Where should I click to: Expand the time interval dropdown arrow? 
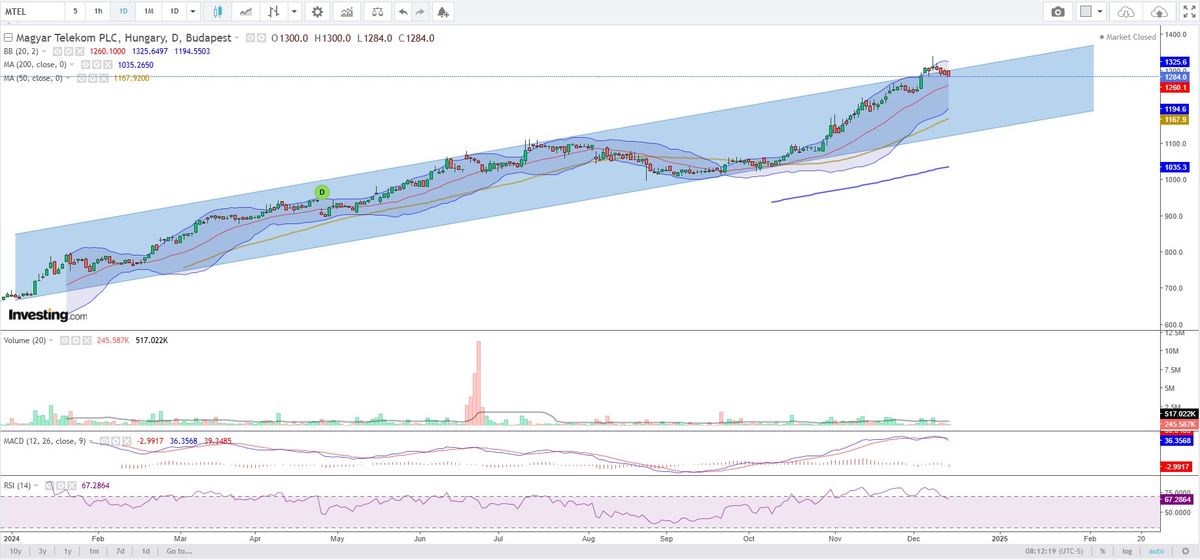pyautogui.click(x=193, y=12)
